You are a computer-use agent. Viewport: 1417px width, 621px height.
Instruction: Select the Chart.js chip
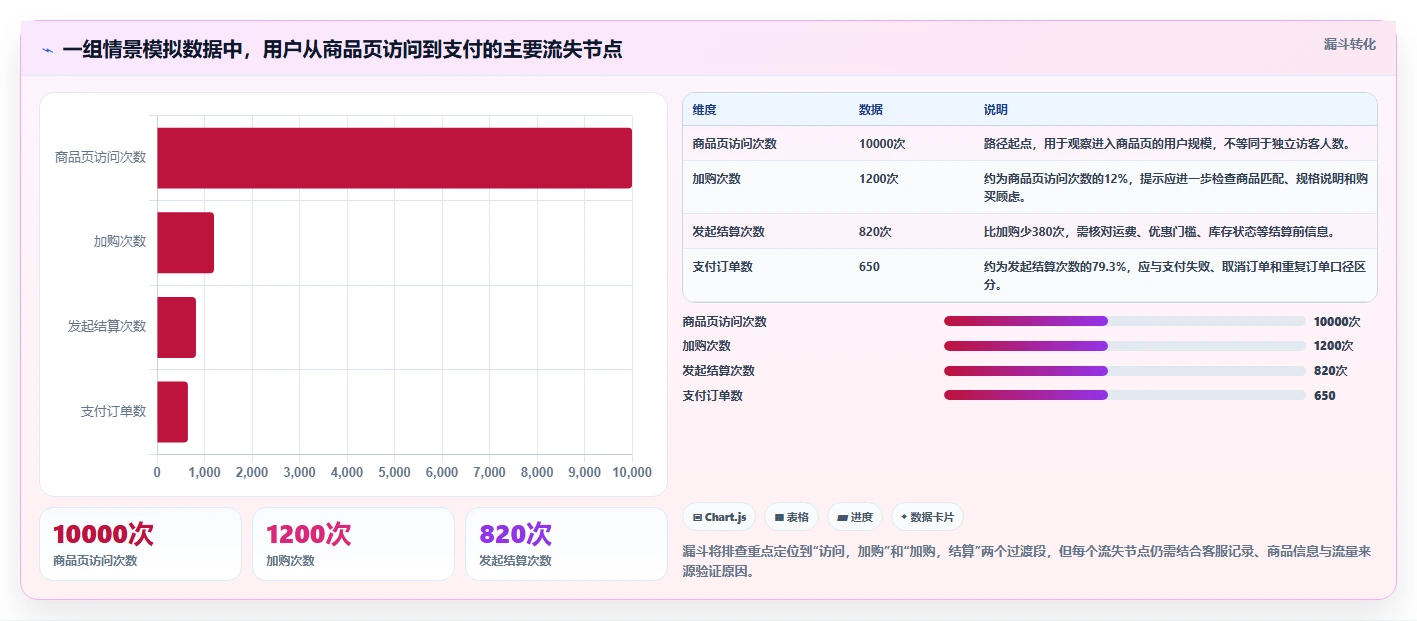719,517
